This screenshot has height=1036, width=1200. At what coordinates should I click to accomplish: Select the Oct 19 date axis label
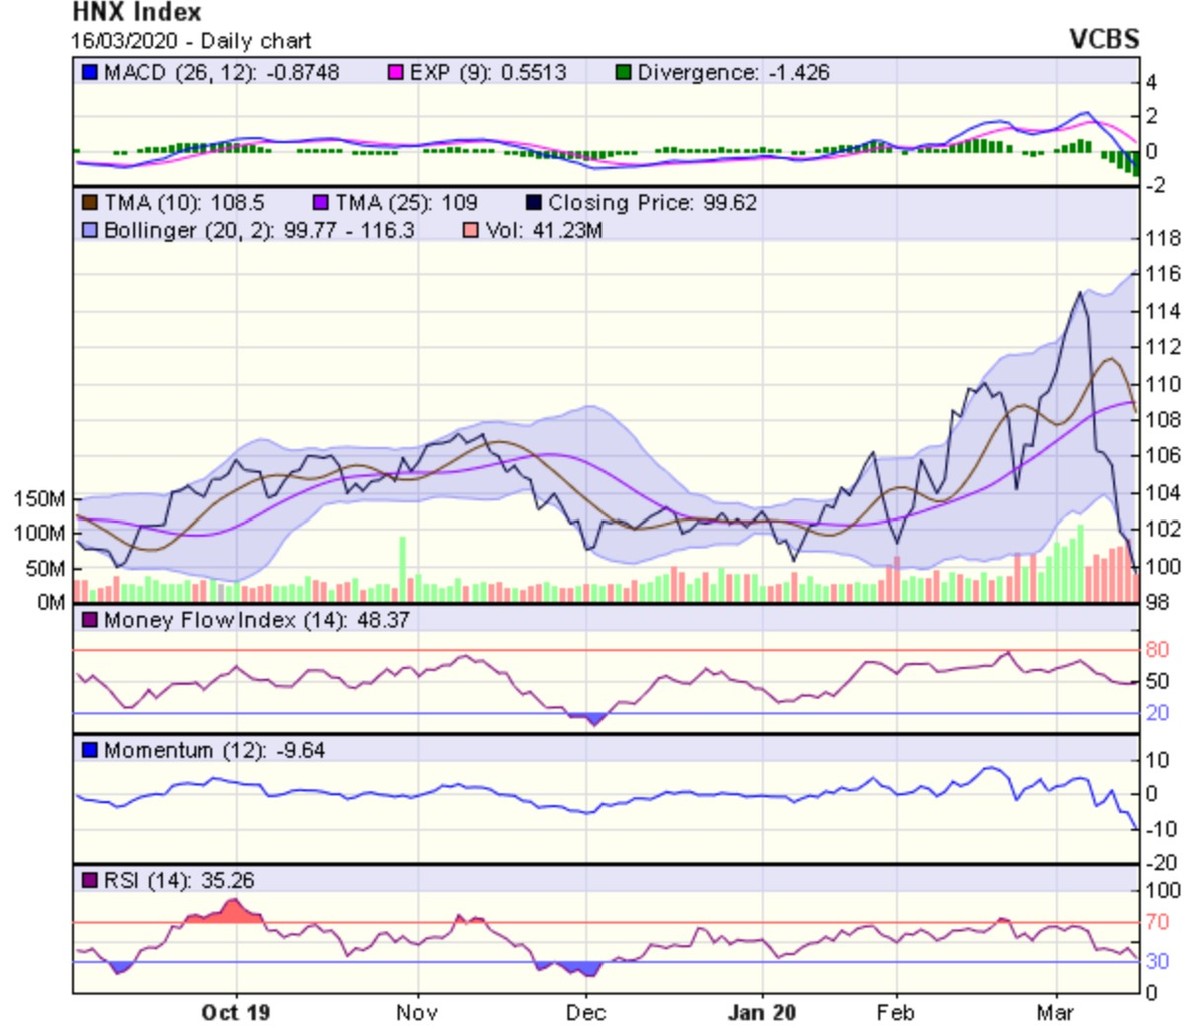click(x=235, y=1013)
